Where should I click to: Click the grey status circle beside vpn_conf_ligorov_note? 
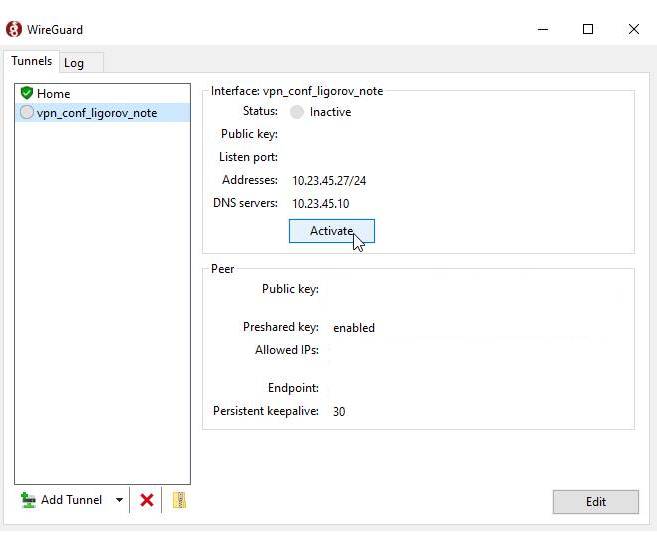[x=27, y=112]
